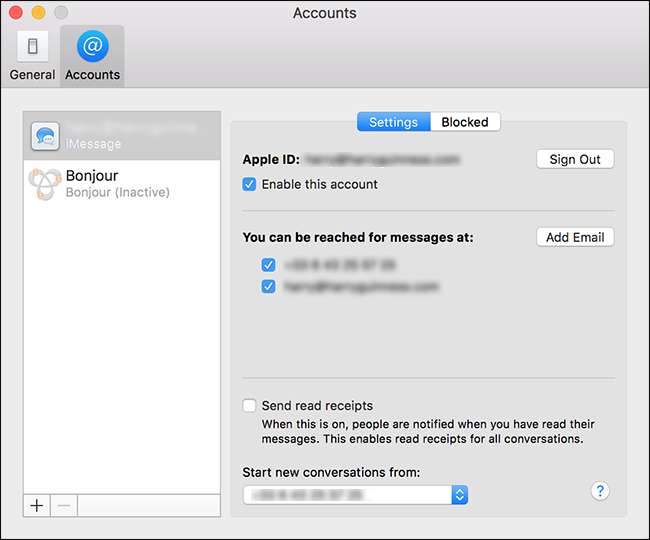
Task: Click the Sign Out button
Action: click(575, 159)
